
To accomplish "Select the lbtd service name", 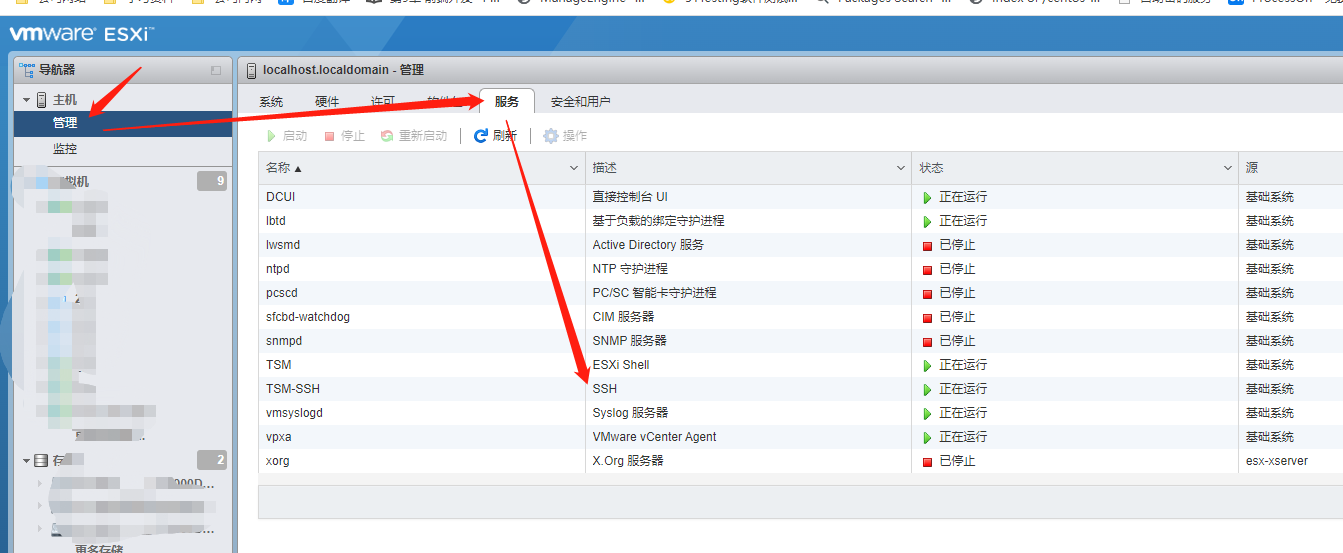I will (x=275, y=221).
